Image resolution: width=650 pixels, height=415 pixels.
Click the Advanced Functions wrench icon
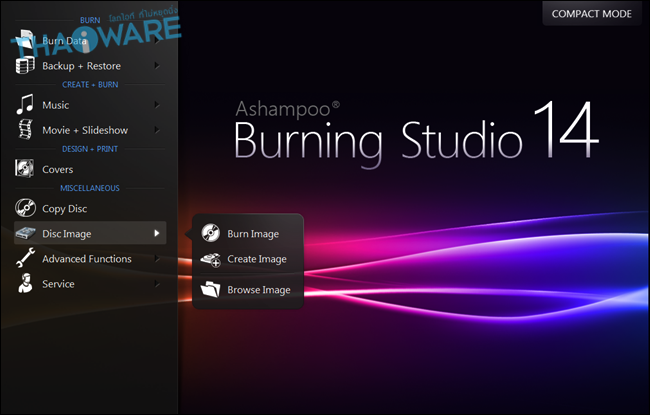(x=25, y=257)
